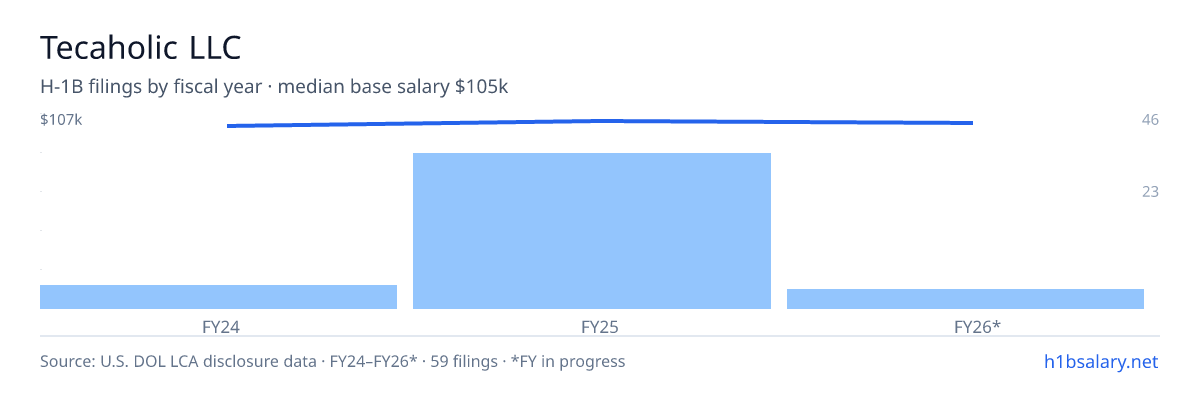Click the salary line's right end over FY26*
Screen dimensions: 1200x400
coord(970,123)
